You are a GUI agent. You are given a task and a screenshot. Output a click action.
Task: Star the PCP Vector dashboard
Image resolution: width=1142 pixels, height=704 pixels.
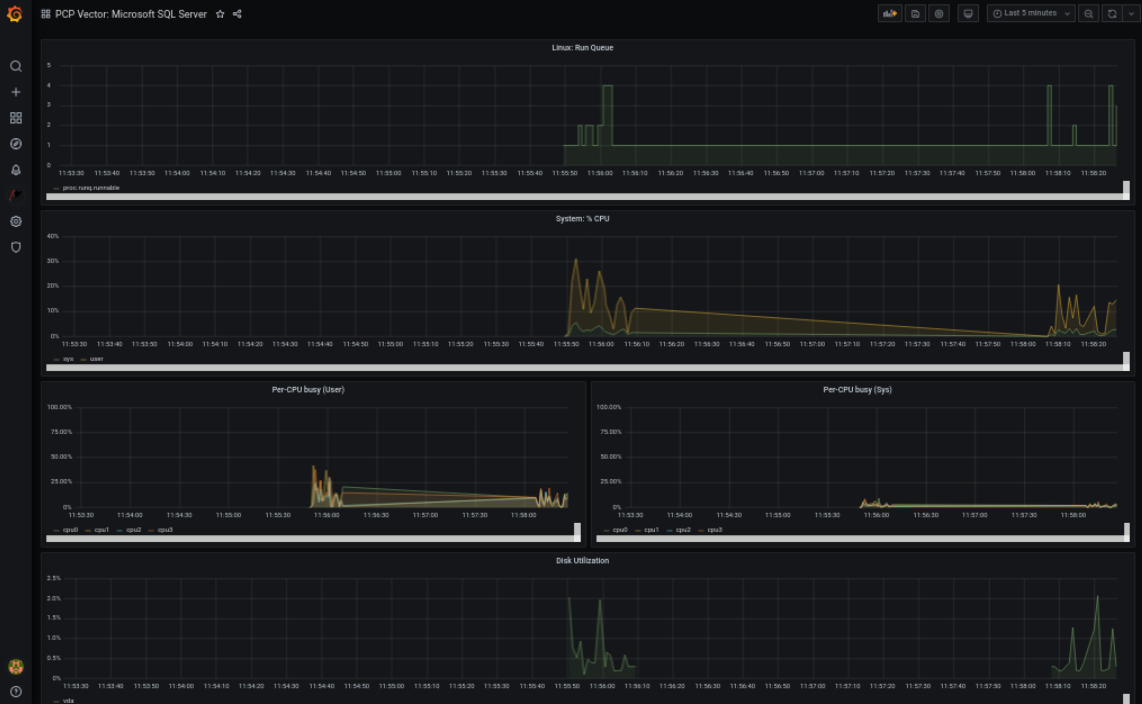coord(220,14)
